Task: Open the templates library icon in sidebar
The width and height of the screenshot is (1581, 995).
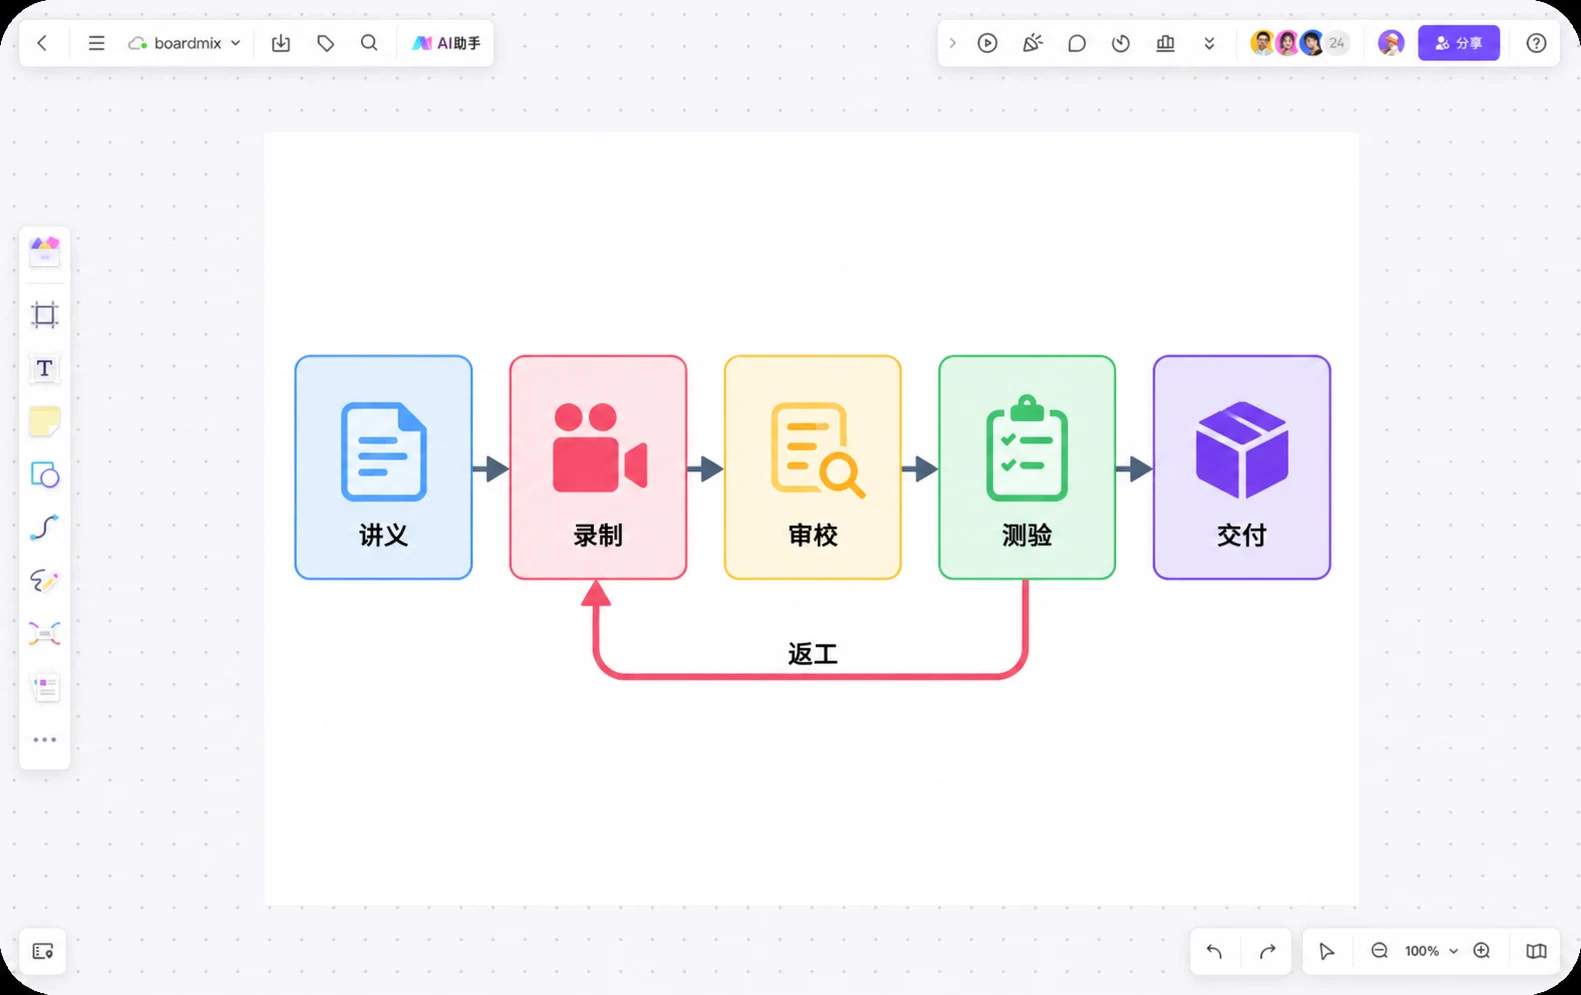Action: point(44,251)
